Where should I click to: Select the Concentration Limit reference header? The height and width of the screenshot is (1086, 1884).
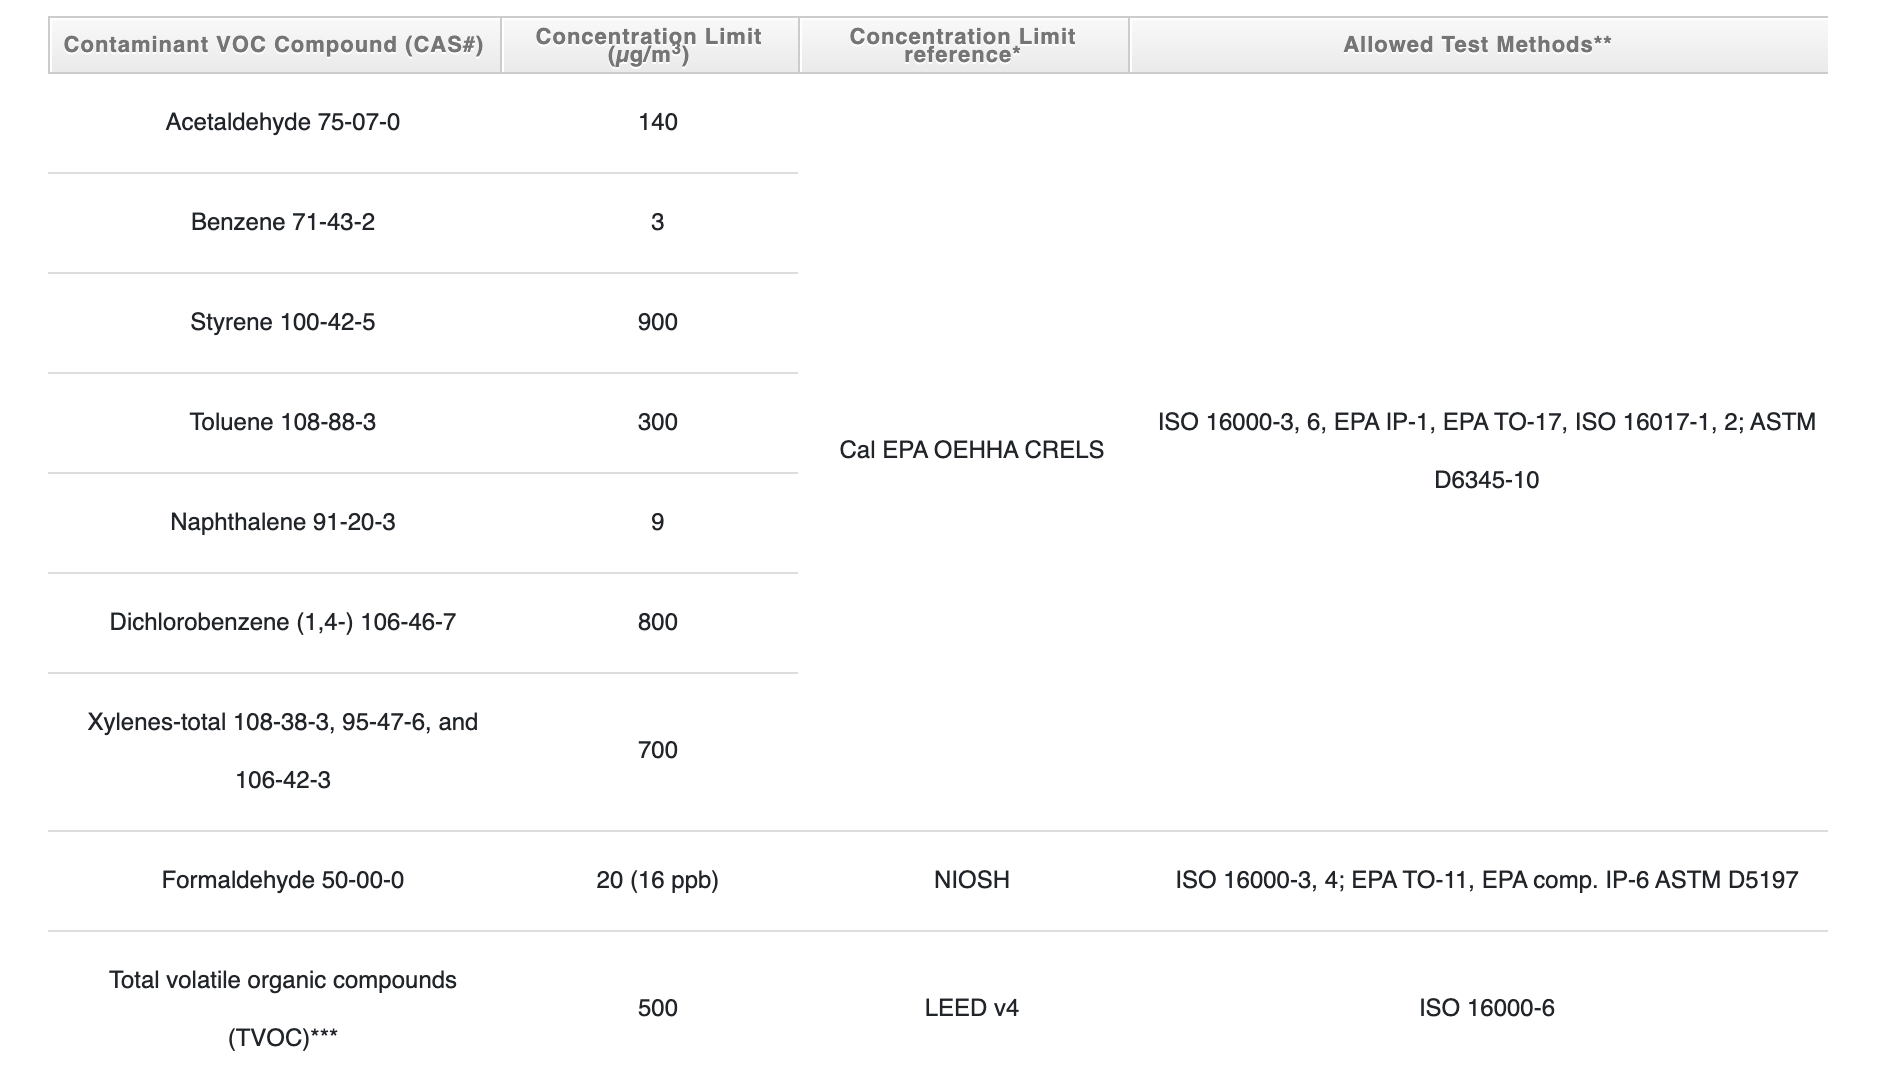coord(962,44)
